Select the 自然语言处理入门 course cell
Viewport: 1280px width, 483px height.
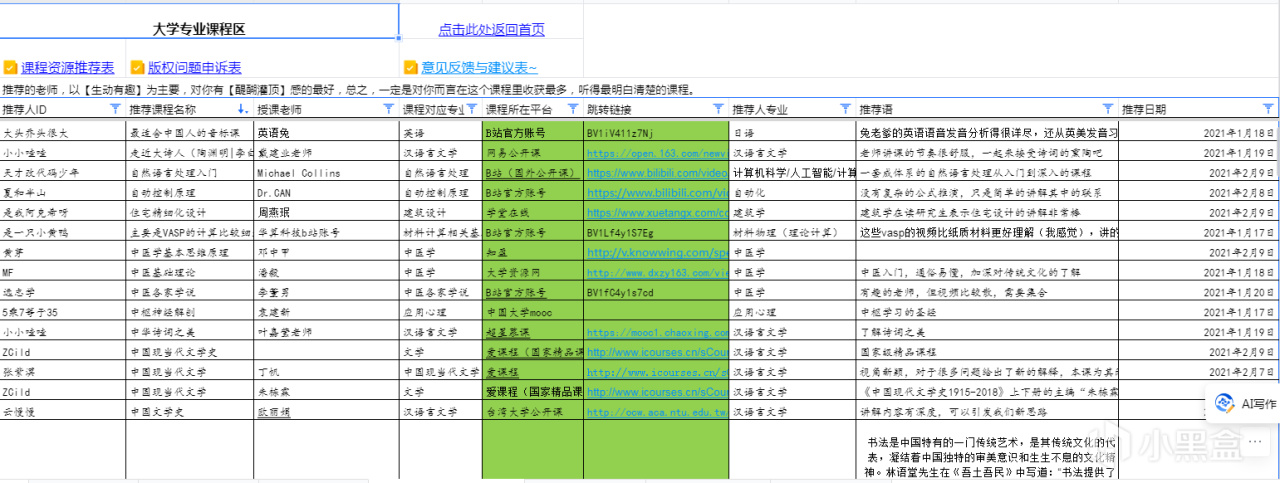pos(190,173)
